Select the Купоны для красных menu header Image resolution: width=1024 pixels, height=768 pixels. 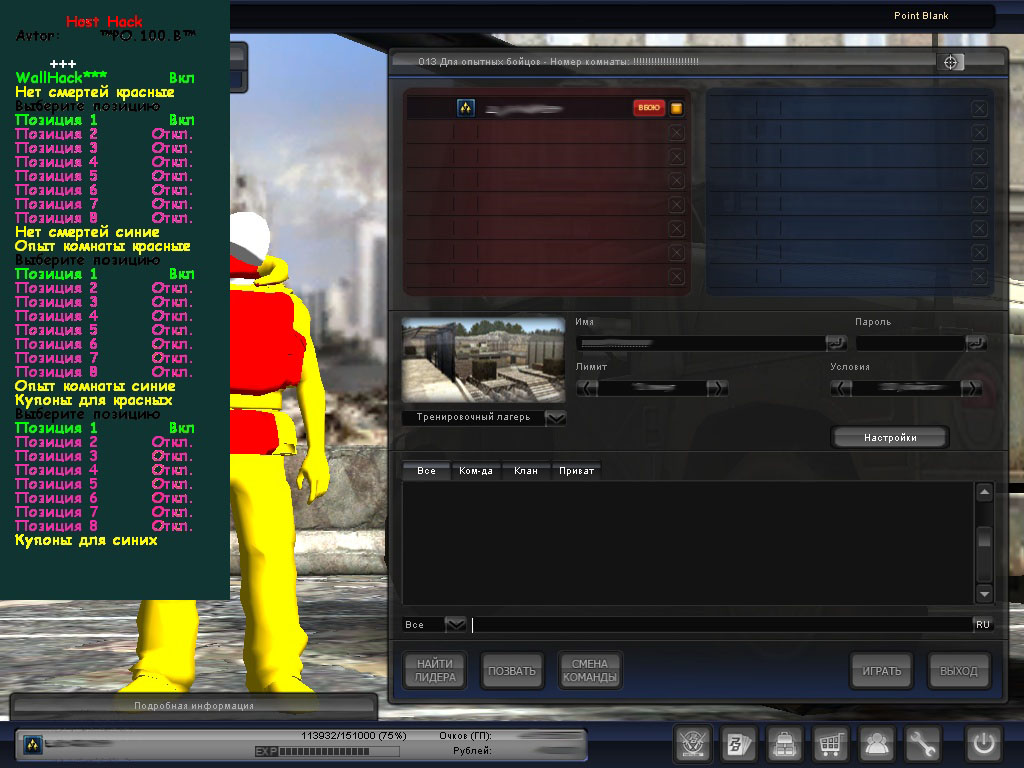pyautogui.click(x=93, y=400)
